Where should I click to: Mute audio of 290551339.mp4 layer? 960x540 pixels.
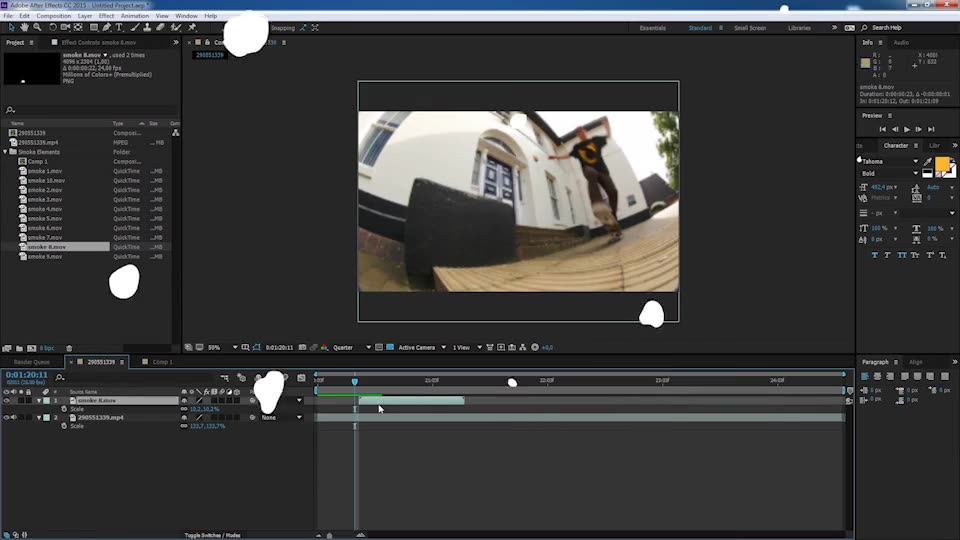[x=14, y=418]
